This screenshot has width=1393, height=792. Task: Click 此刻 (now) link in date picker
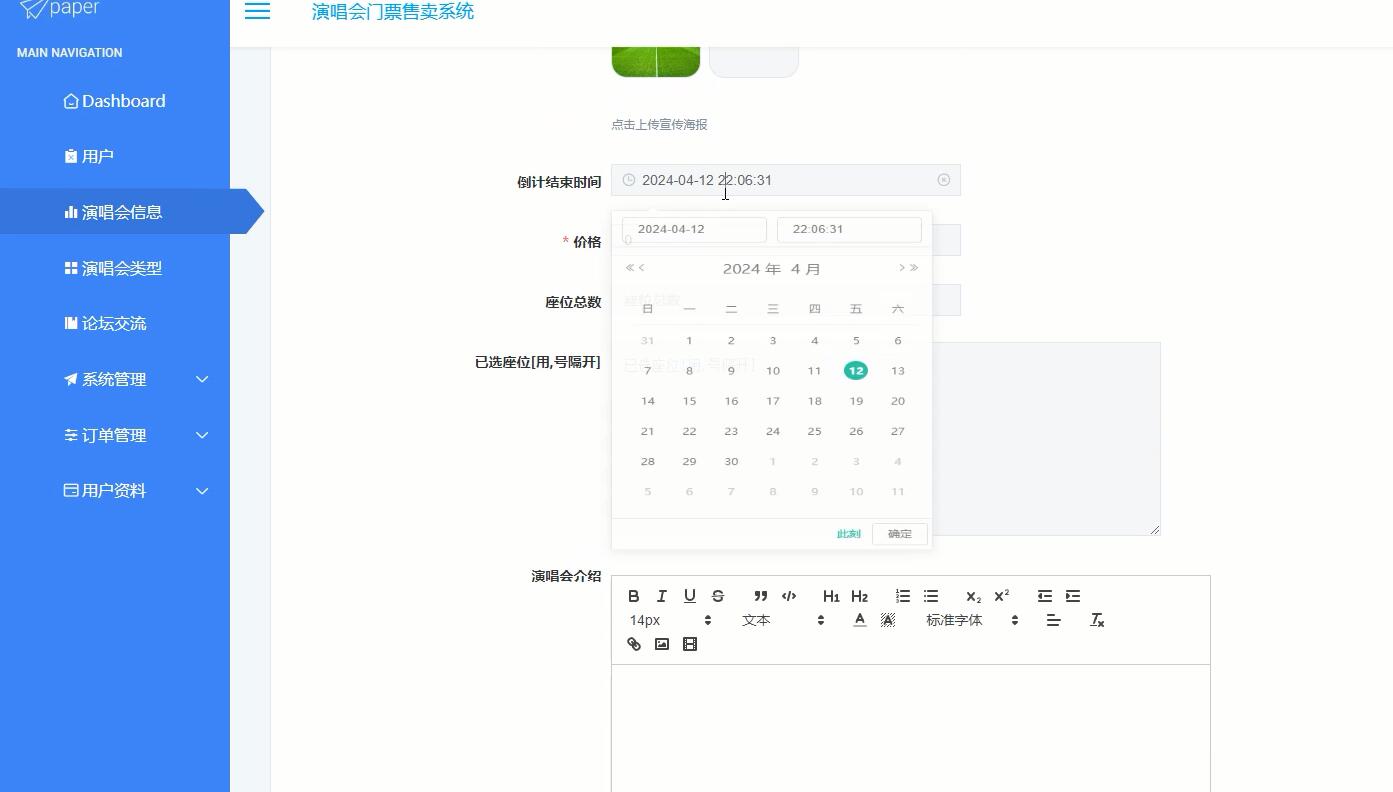click(x=848, y=534)
